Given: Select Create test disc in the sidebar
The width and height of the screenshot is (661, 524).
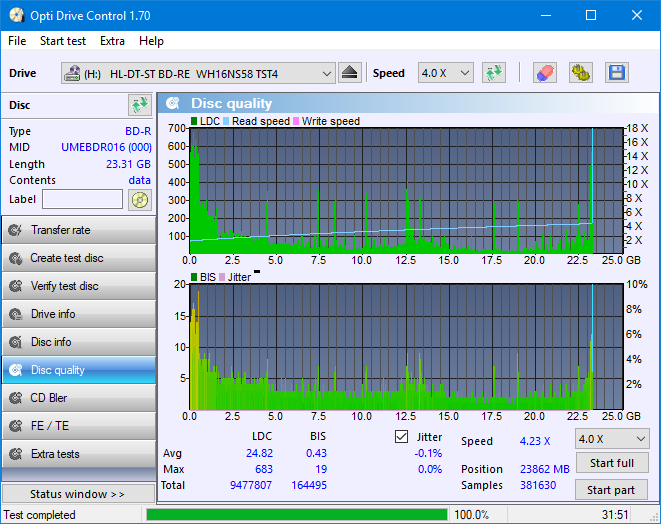Looking at the screenshot, I should click(79, 258).
